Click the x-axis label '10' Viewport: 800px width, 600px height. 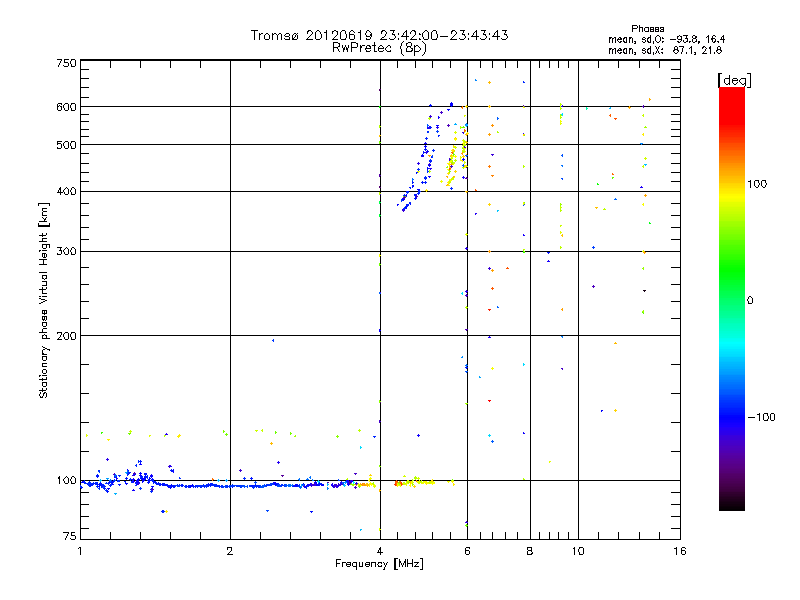click(x=578, y=551)
